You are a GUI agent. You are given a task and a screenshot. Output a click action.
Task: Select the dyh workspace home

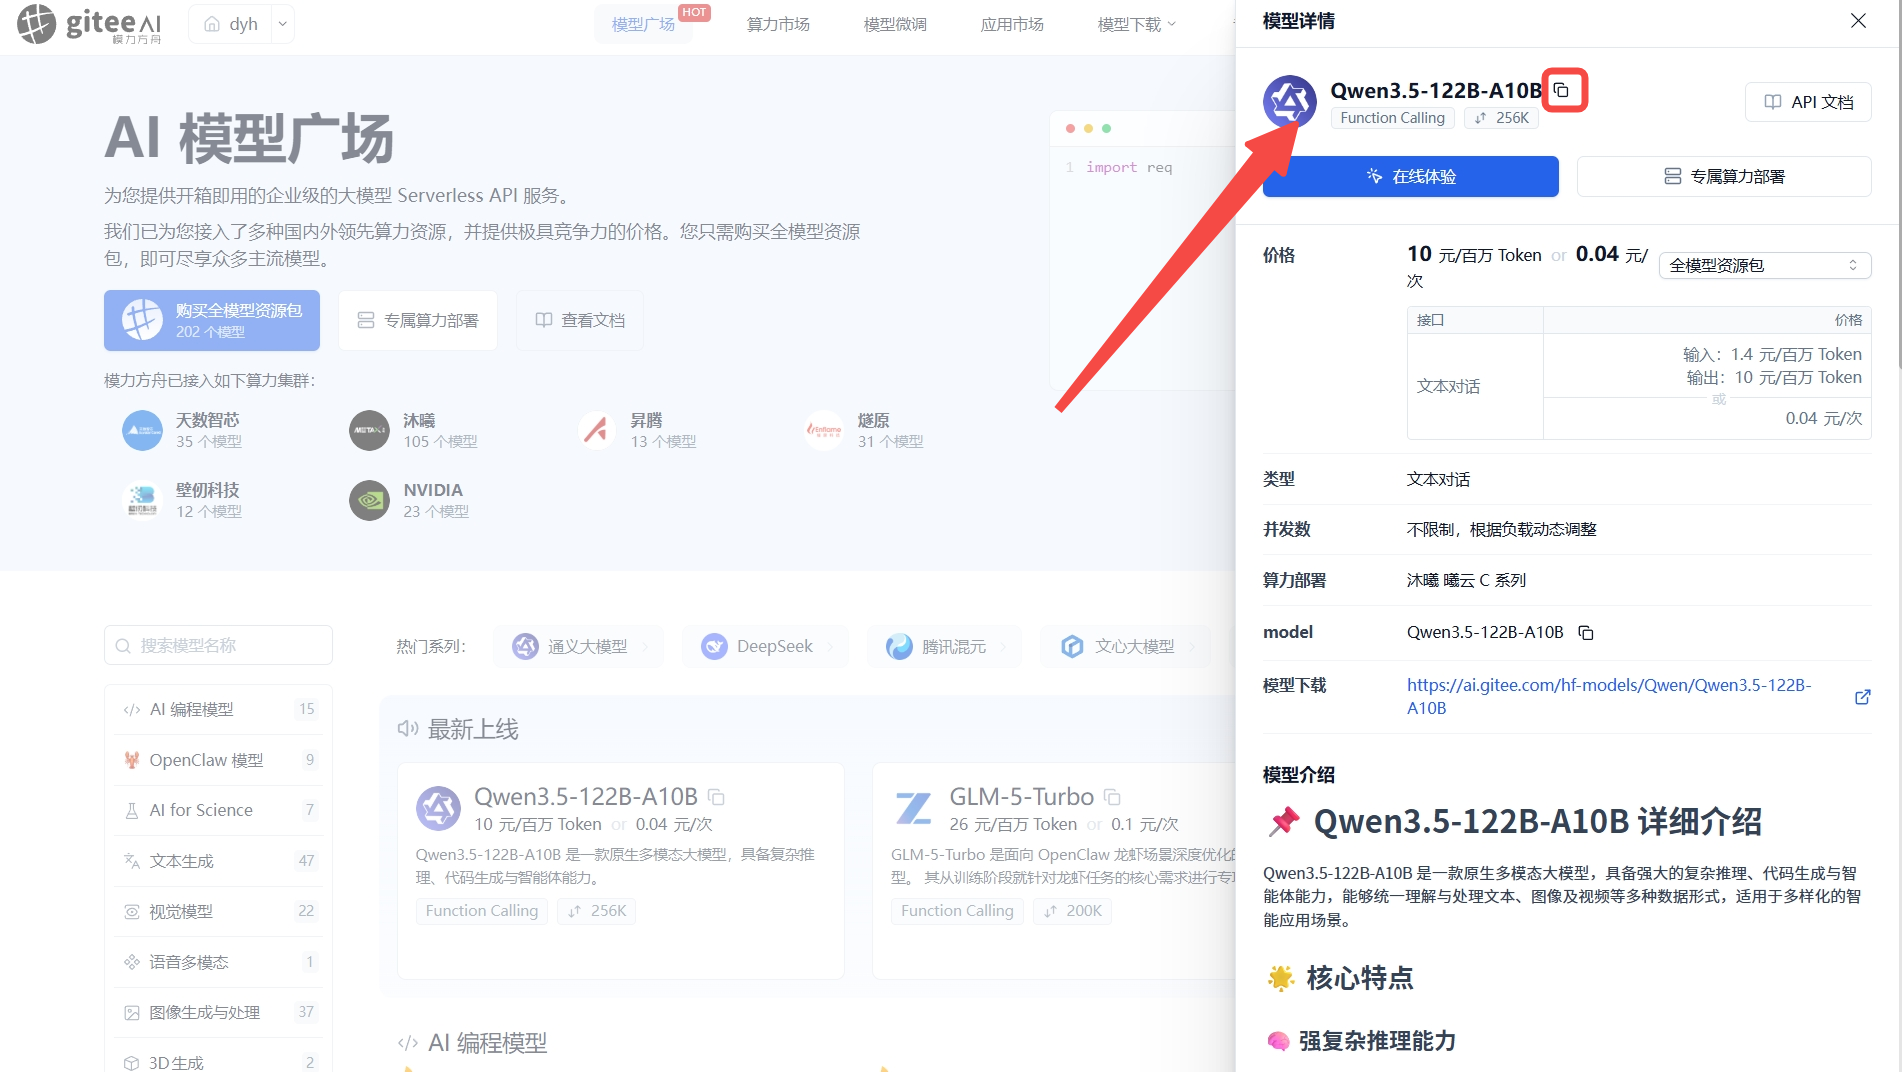[231, 24]
